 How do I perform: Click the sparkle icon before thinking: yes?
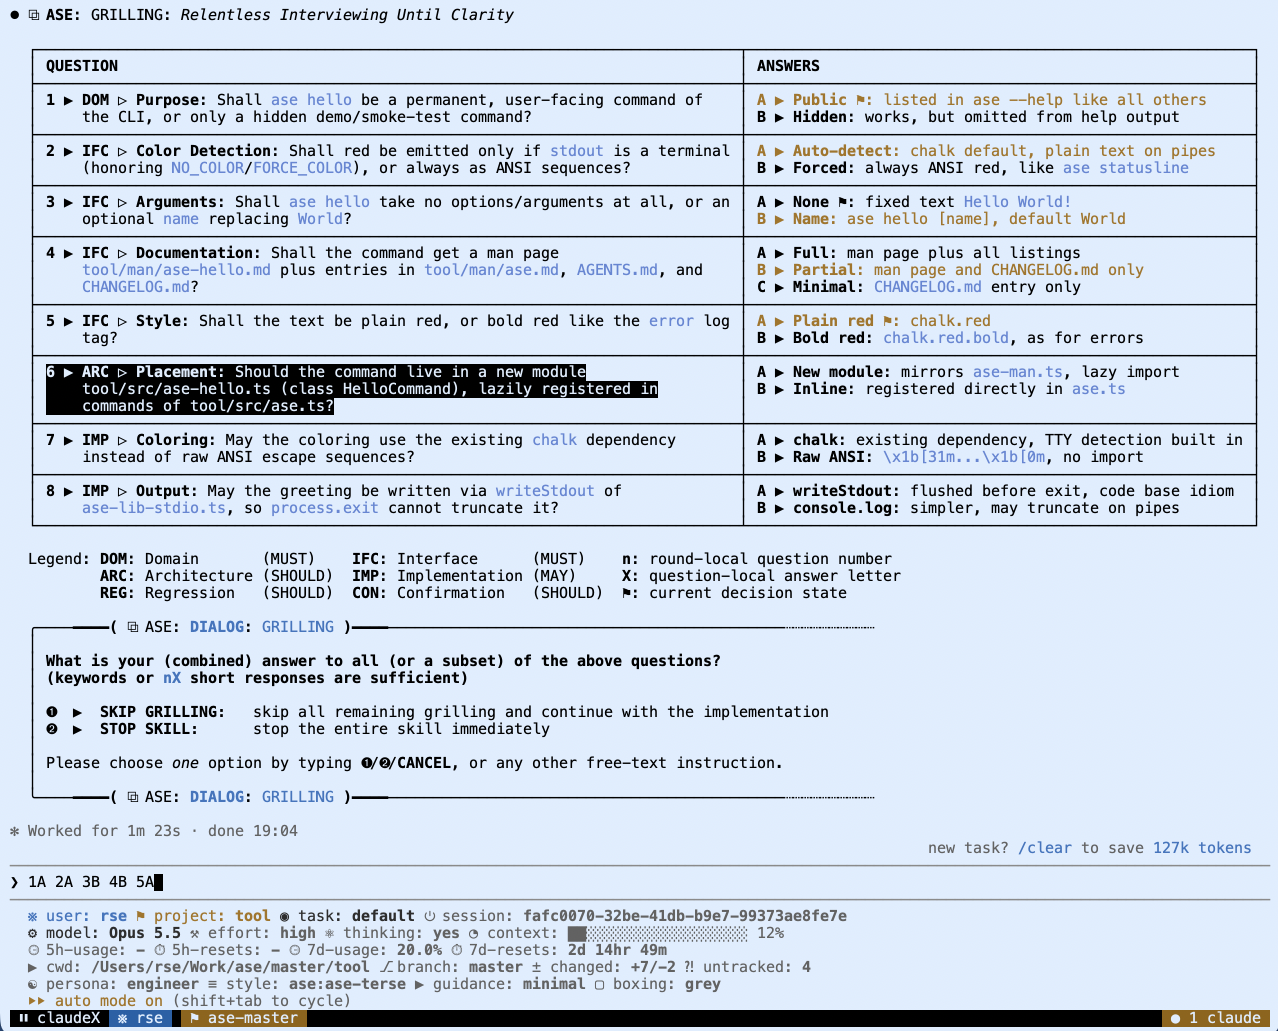(330, 933)
